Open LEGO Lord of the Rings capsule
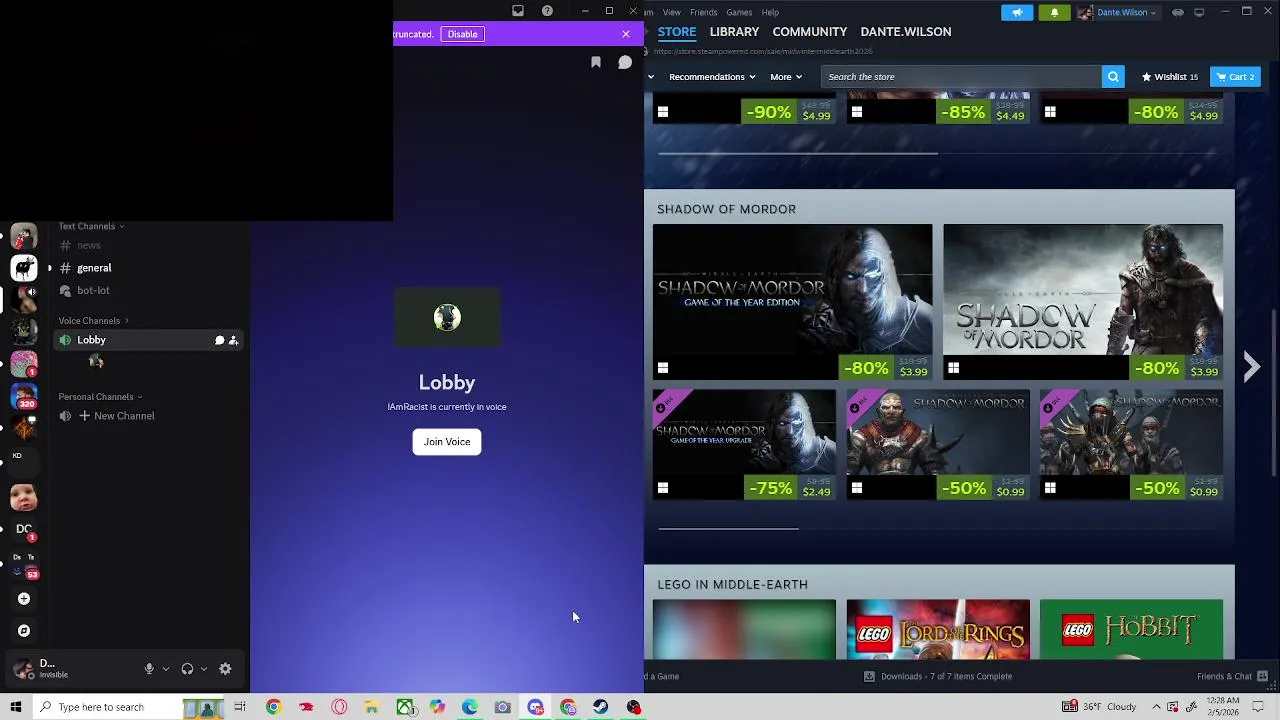 (x=937, y=630)
